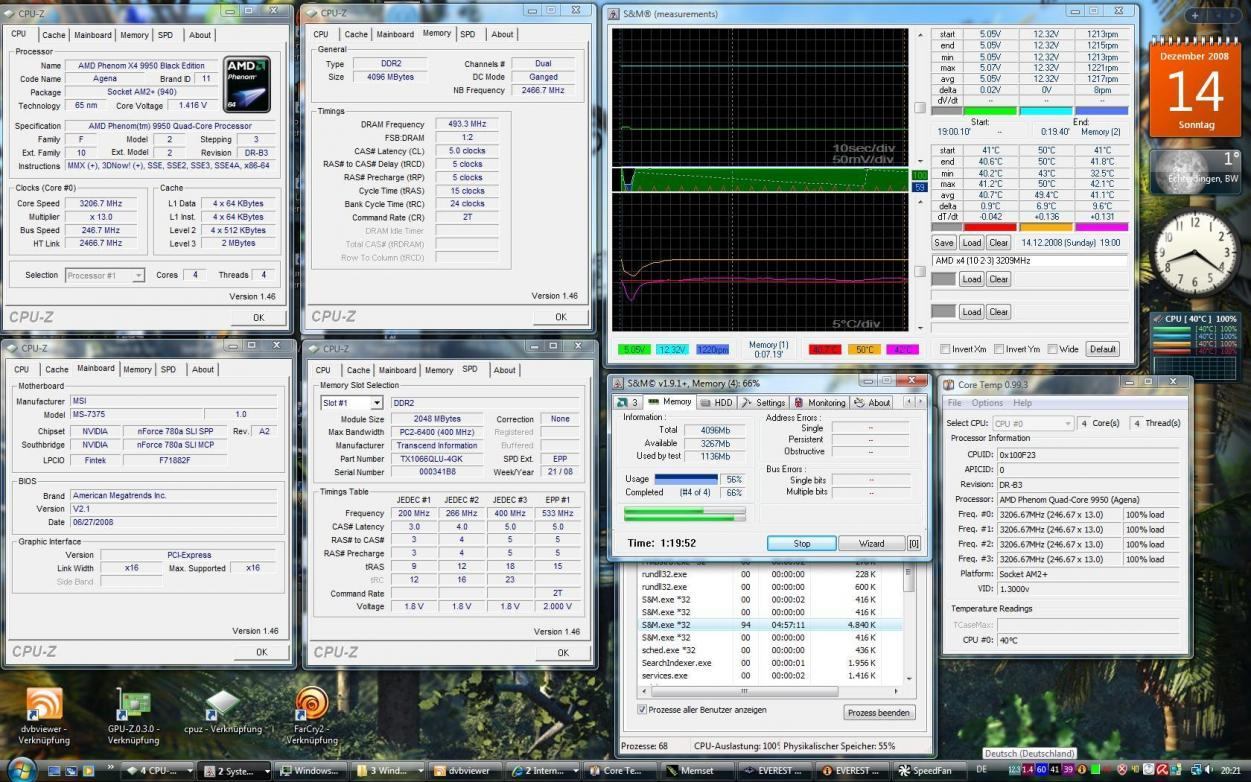Collapse voltage table with top up arrow

click(920, 34)
